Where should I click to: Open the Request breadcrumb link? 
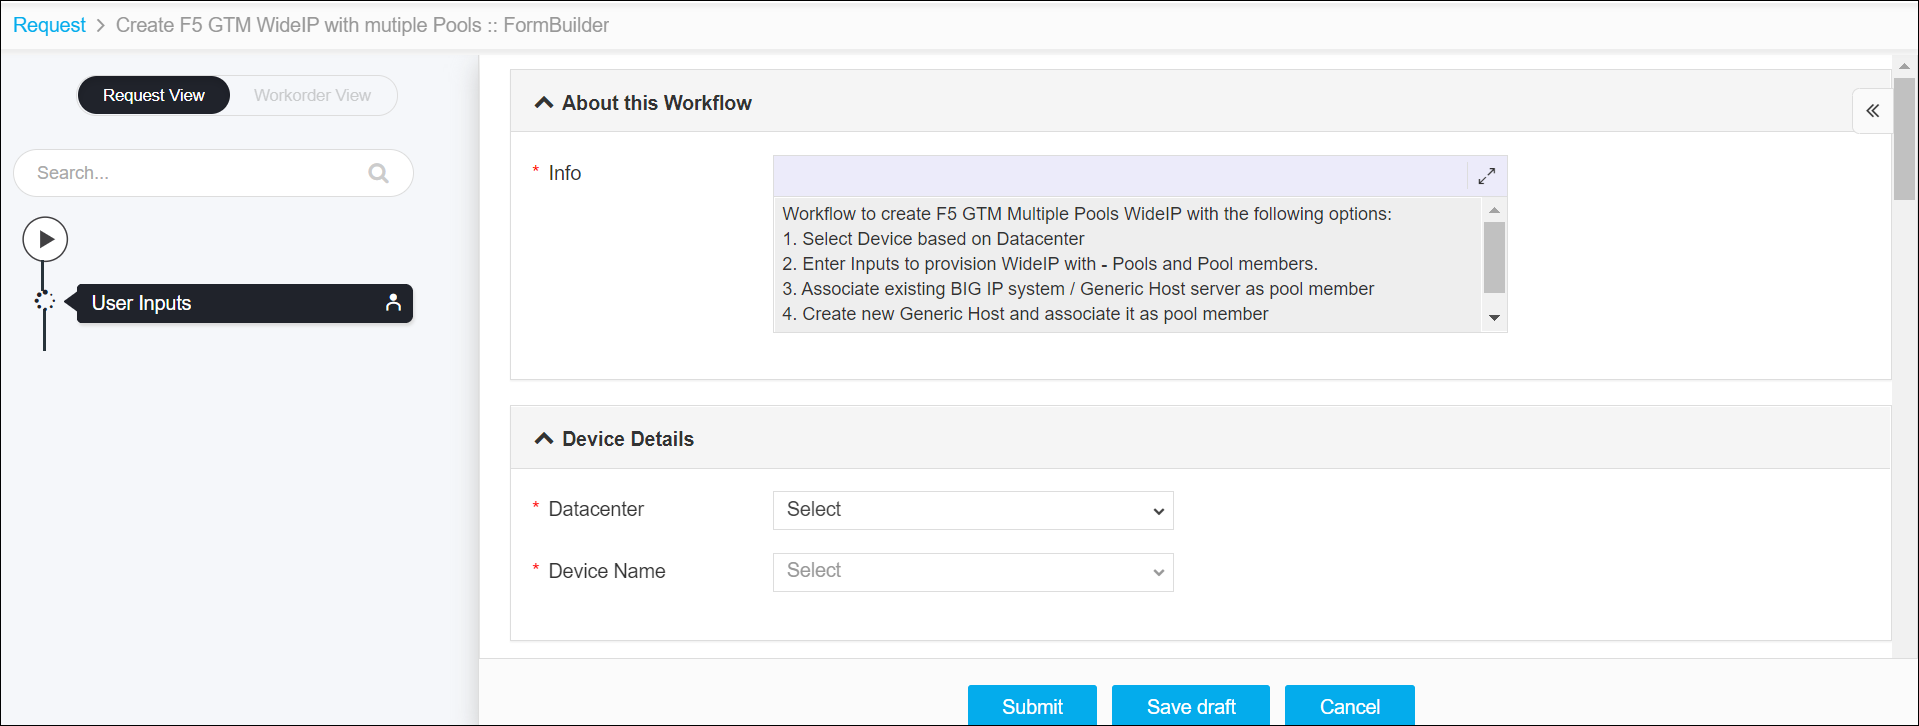click(49, 25)
